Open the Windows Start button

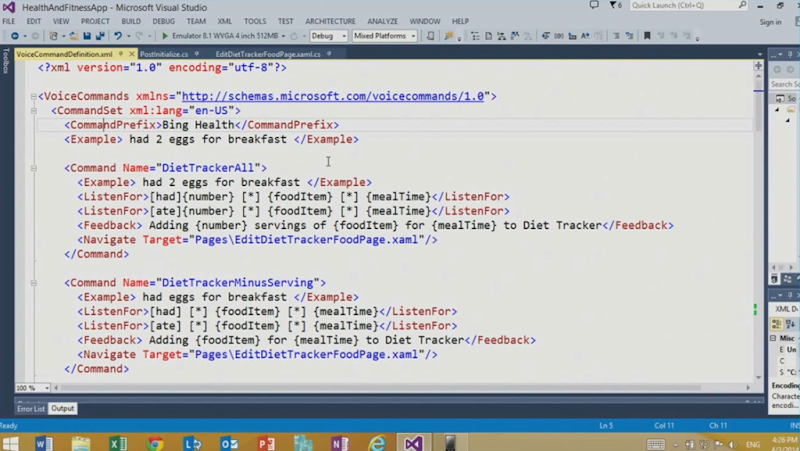(x=10, y=442)
